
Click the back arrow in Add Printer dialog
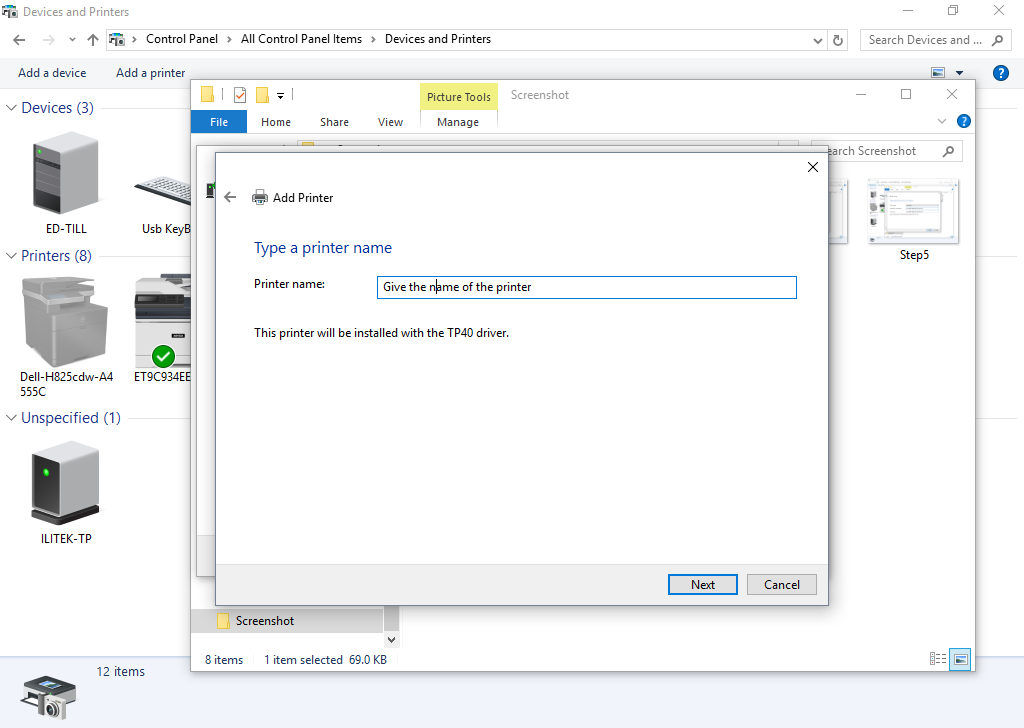click(230, 197)
